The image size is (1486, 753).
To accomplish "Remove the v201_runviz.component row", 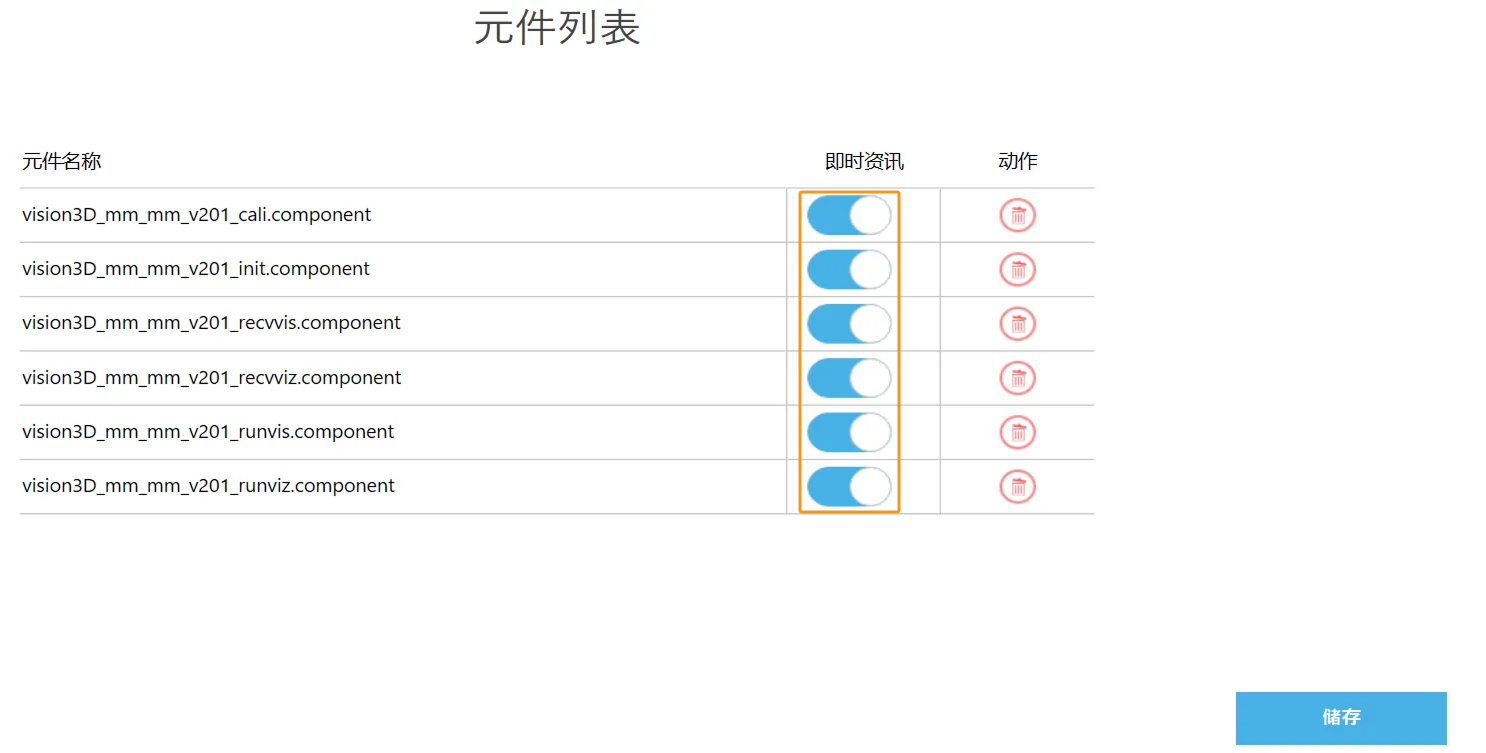I will 1018,487.
